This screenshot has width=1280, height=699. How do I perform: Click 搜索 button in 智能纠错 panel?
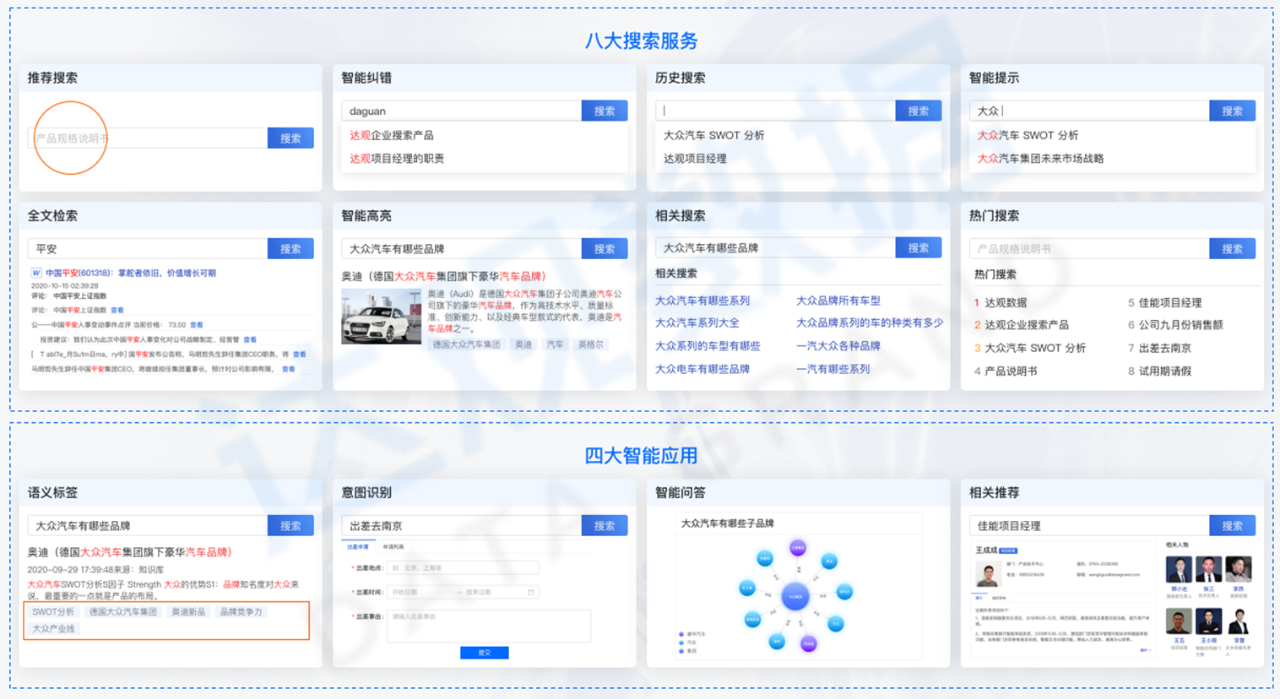point(604,111)
